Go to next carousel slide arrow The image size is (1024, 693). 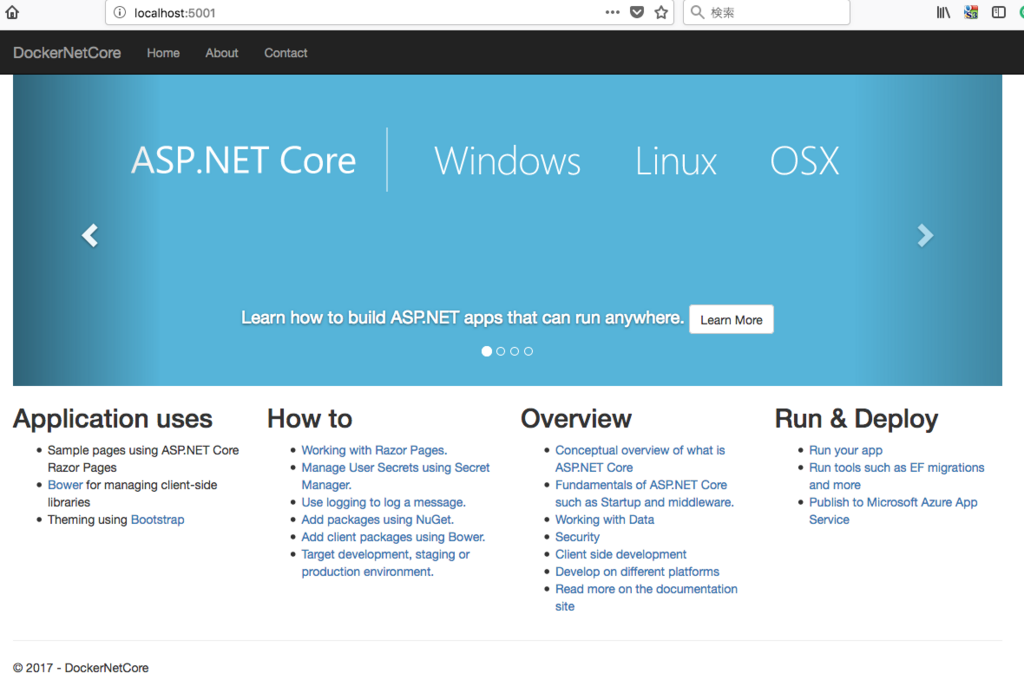coord(925,235)
